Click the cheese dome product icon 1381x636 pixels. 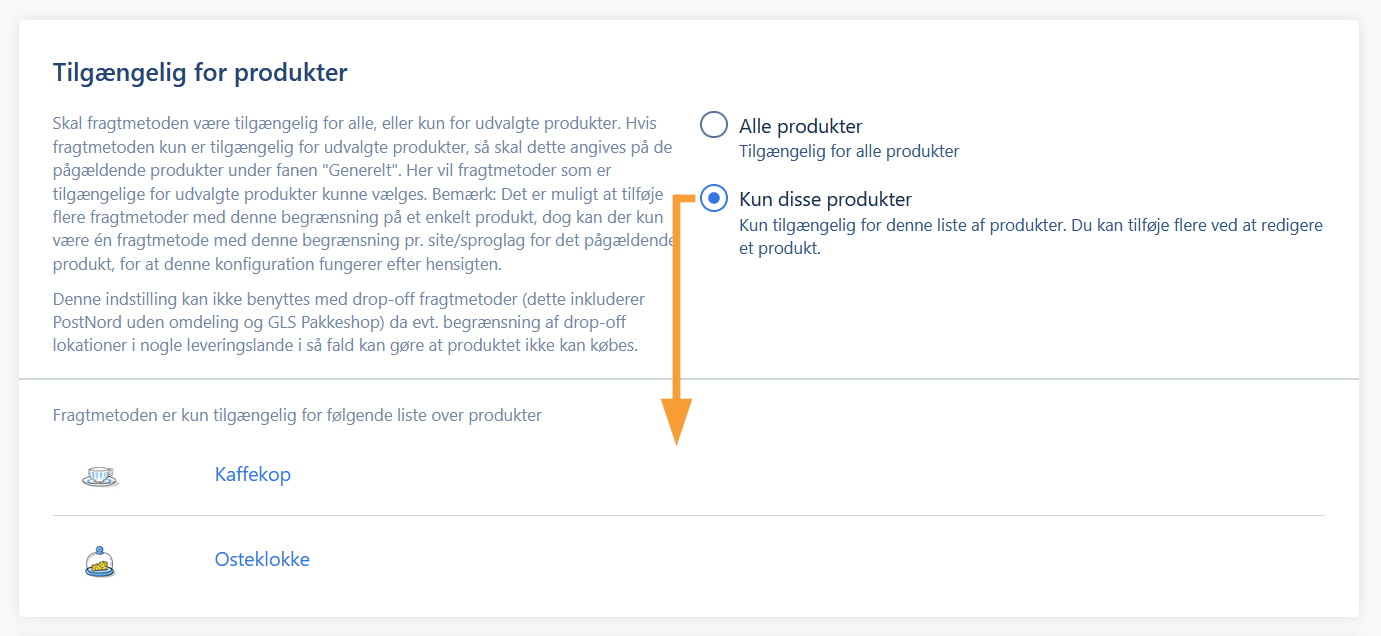[x=100, y=561]
